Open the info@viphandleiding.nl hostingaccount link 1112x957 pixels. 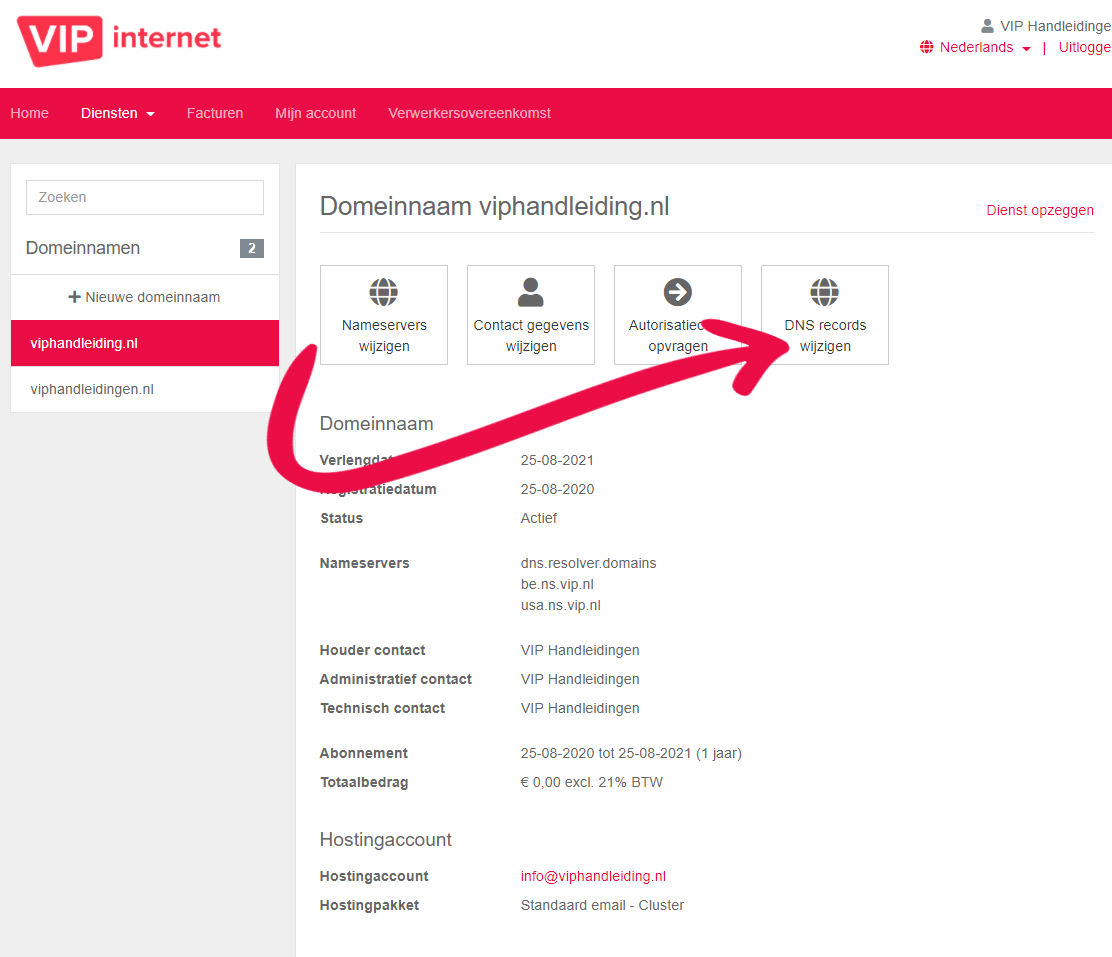pos(593,876)
